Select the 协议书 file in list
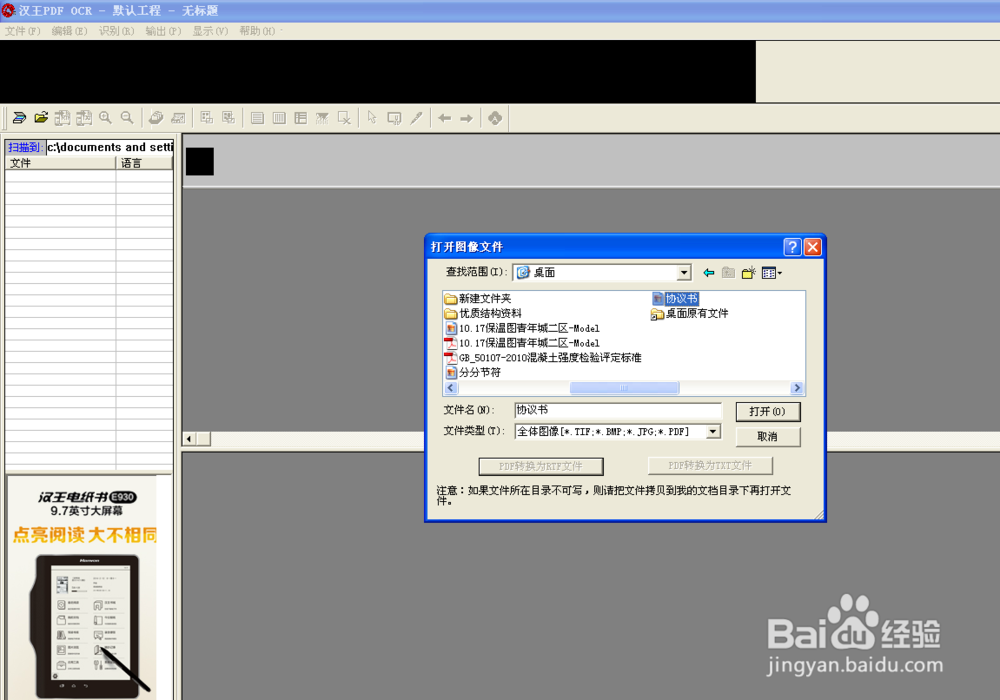Image resolution: width=1000 pixels, height=700 pixels. click(675, 298)
